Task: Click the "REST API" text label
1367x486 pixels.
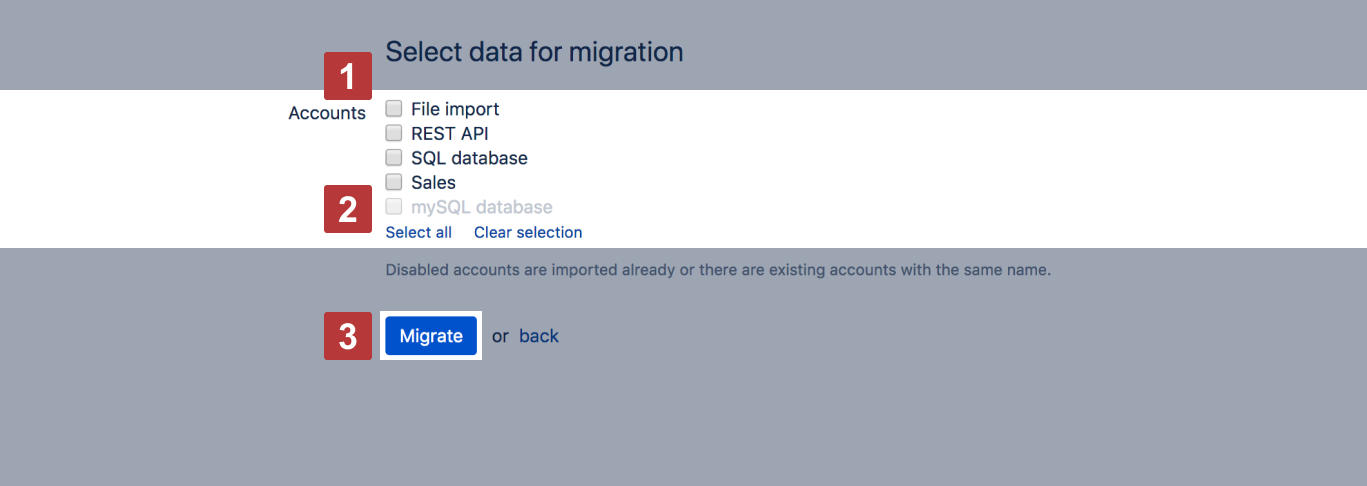Action: pos(449,133)
